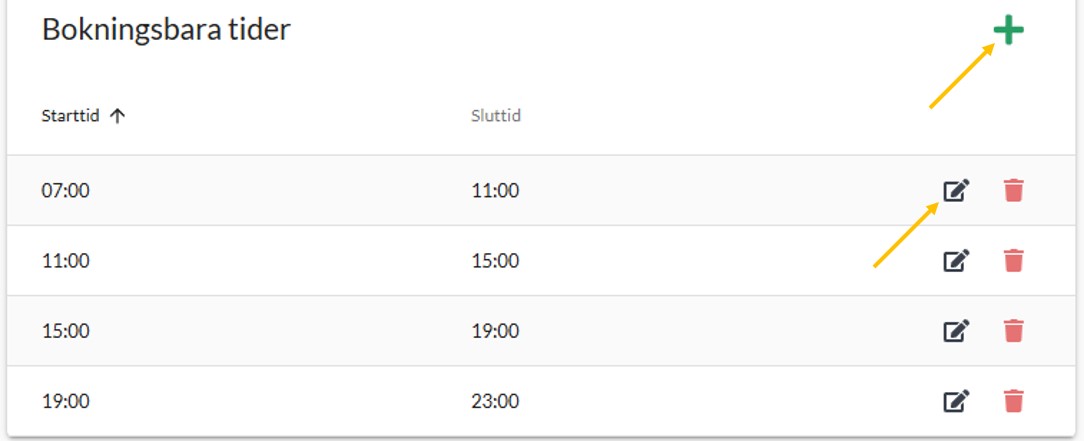Toggle the sort arrow next to Starttid

pos(117,116)
